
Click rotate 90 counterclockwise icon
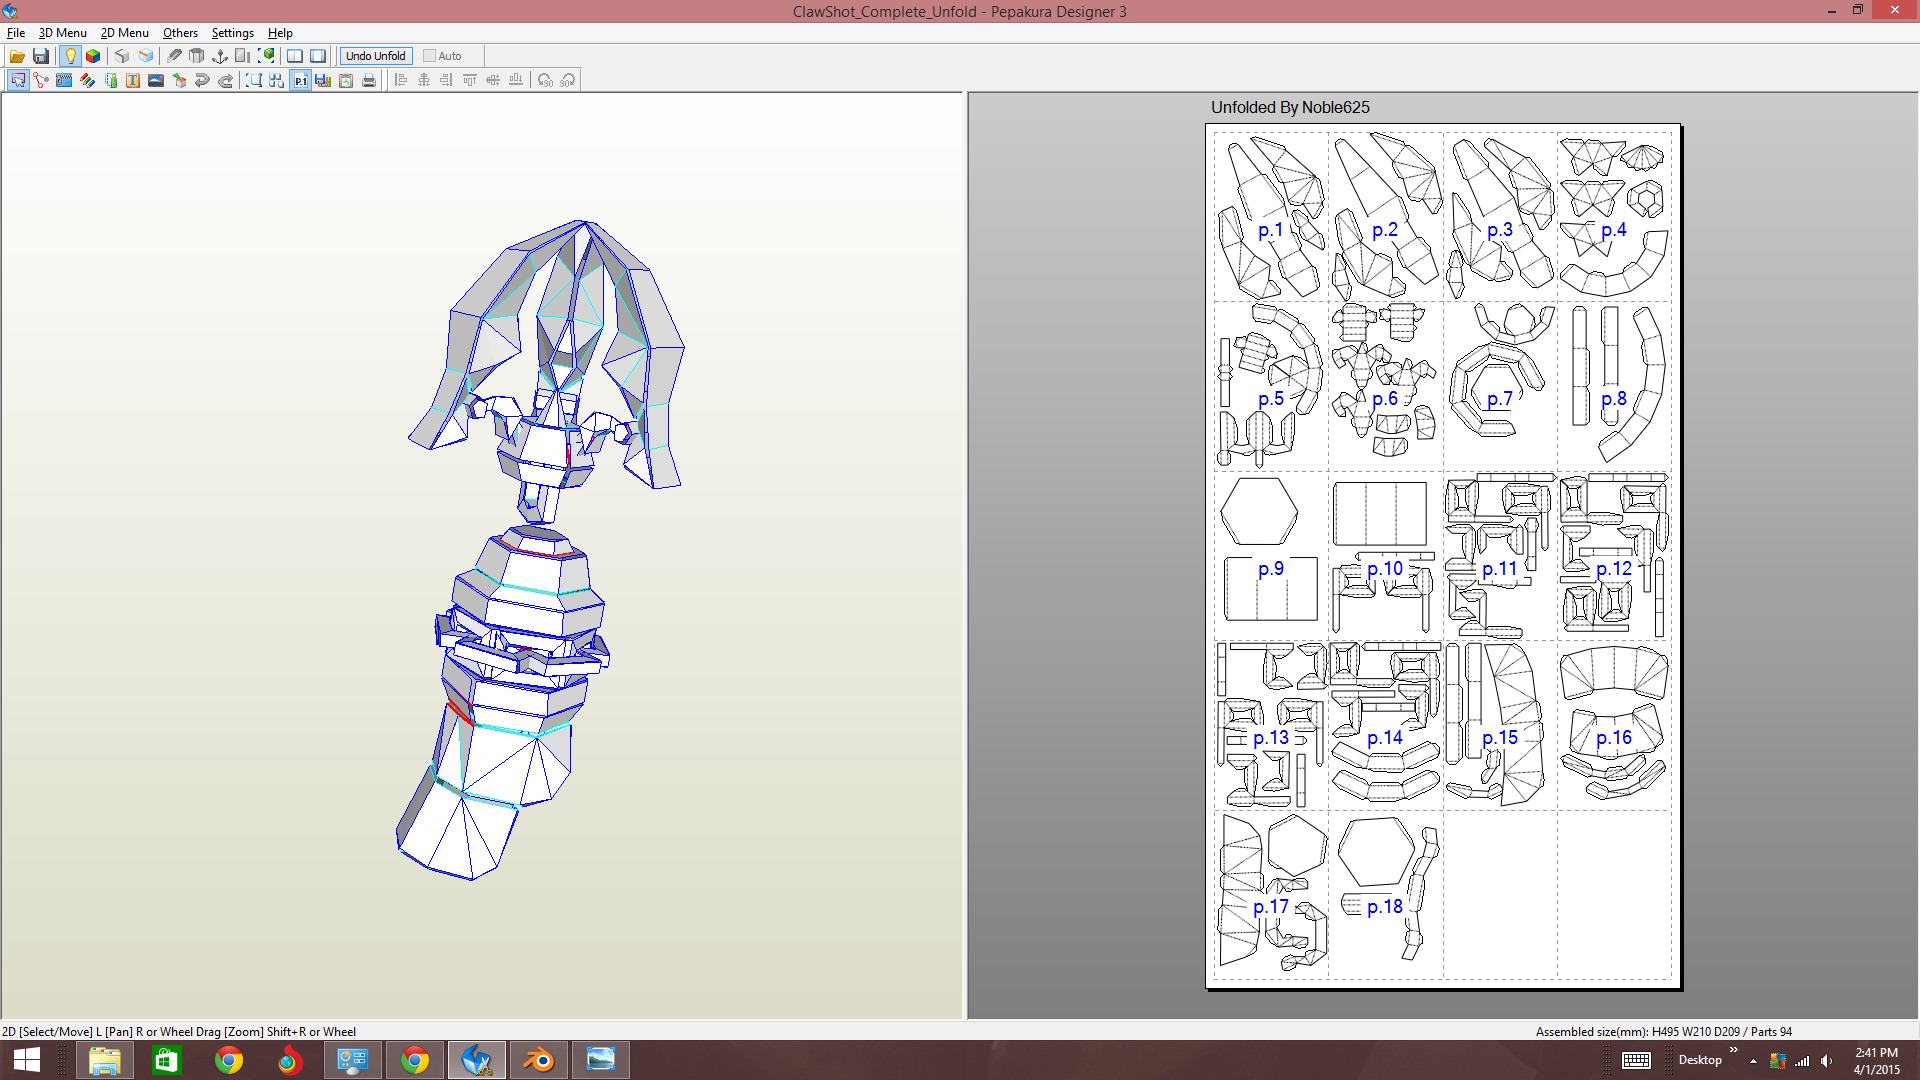pyautogui.click(x=545, y=80)
